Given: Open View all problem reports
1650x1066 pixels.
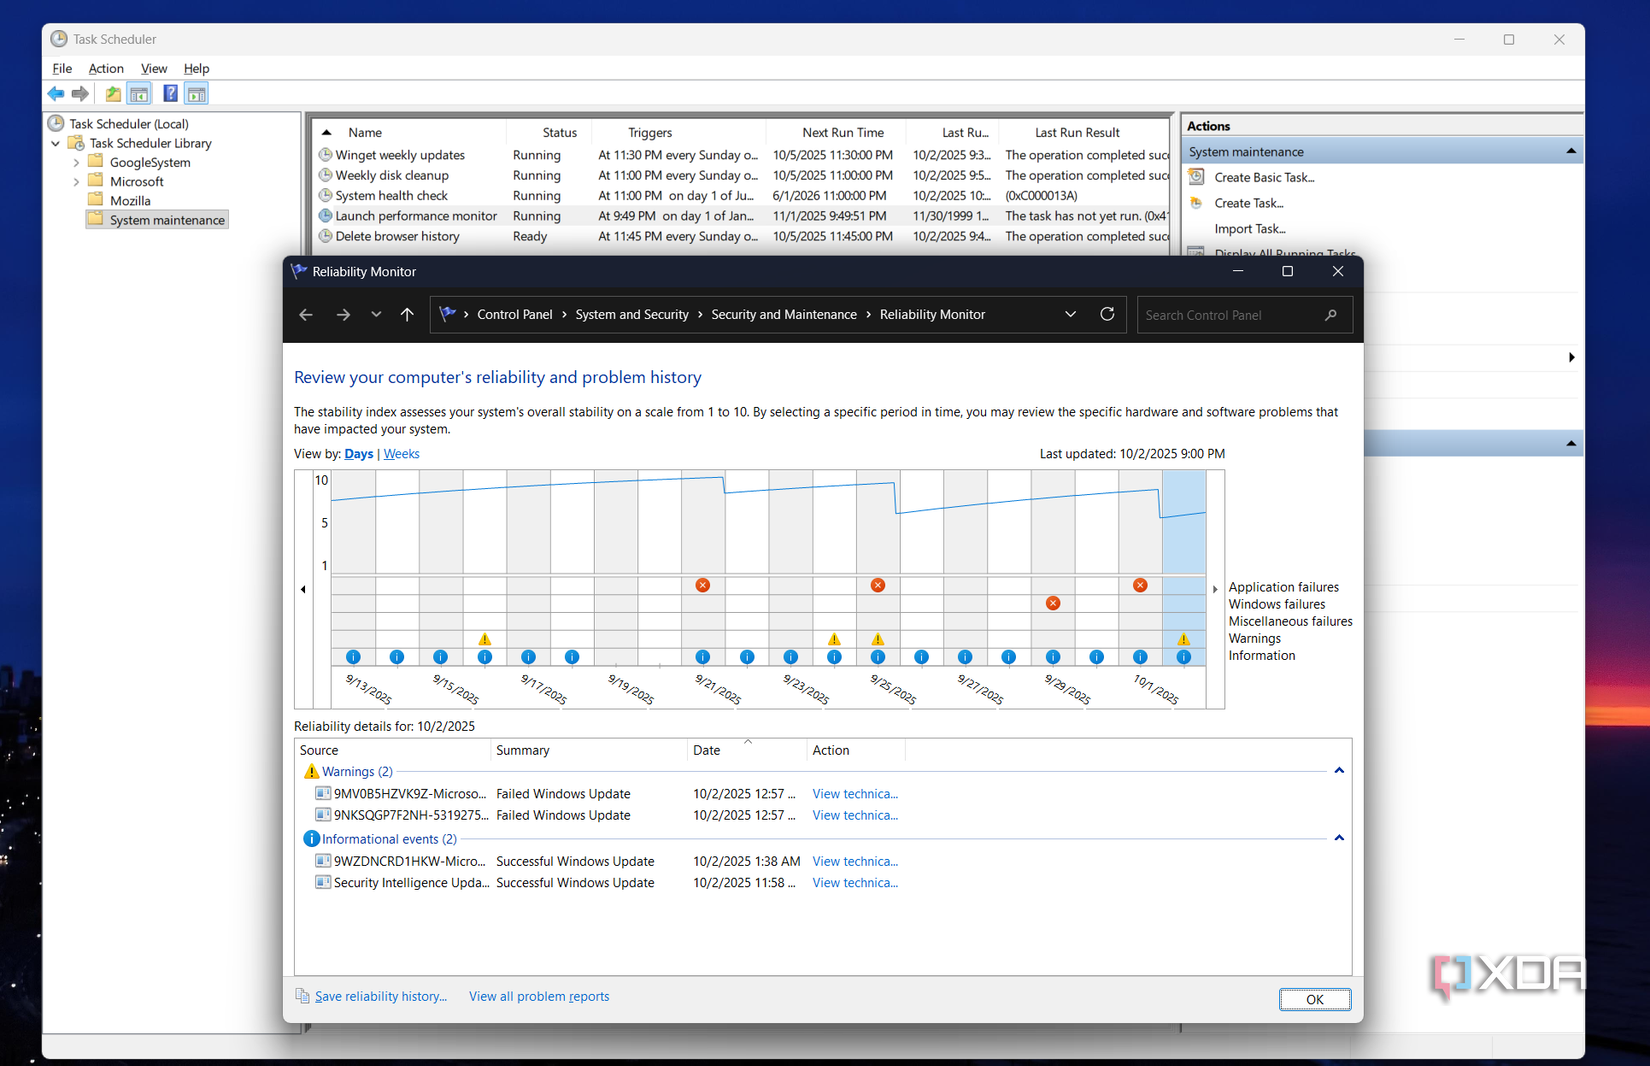Looking at the screenshot, I should click(x=539, y=996).
